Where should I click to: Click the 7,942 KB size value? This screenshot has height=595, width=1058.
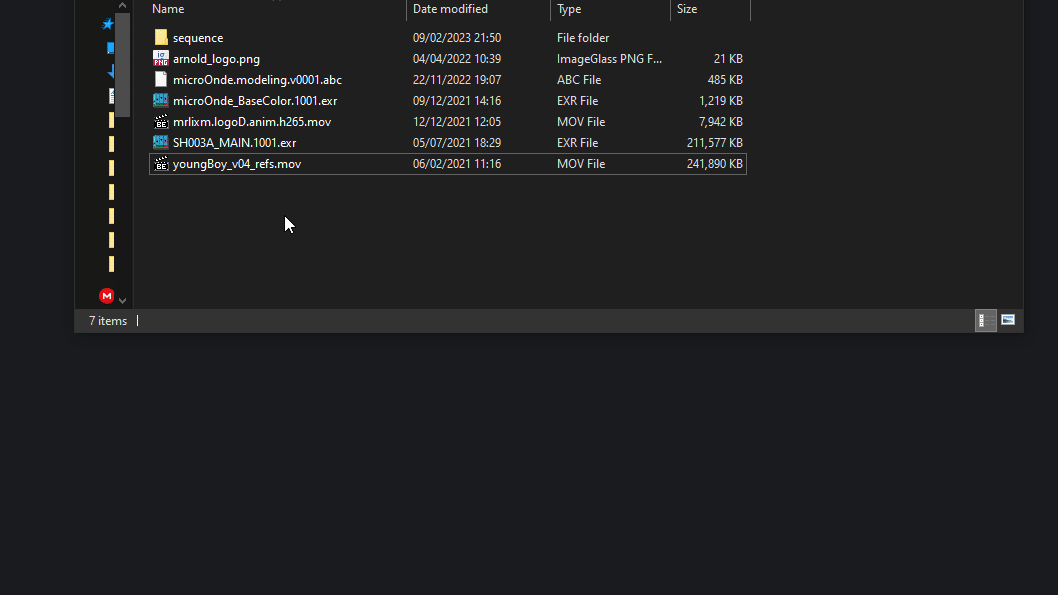(x=721, y=121)
